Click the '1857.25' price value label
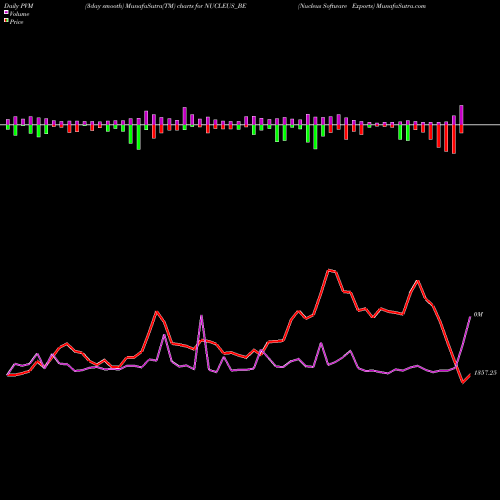 pos(485,373)
